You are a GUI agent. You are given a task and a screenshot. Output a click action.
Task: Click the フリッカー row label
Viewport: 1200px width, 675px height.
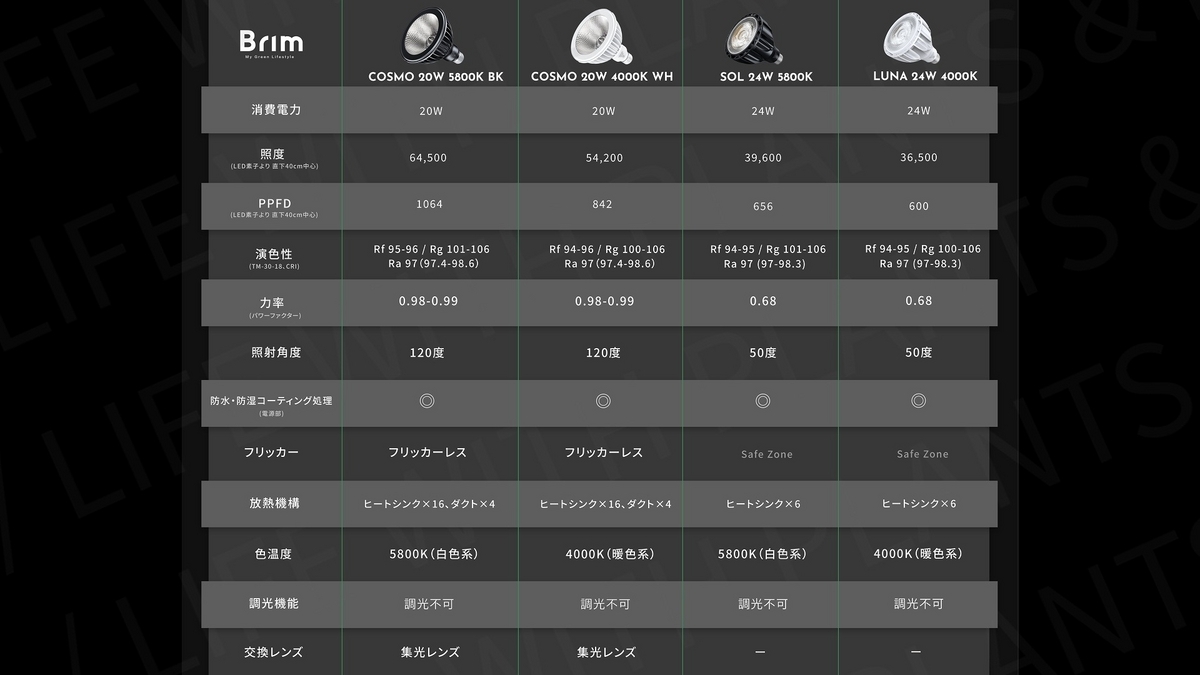click(x=271, y=452)
